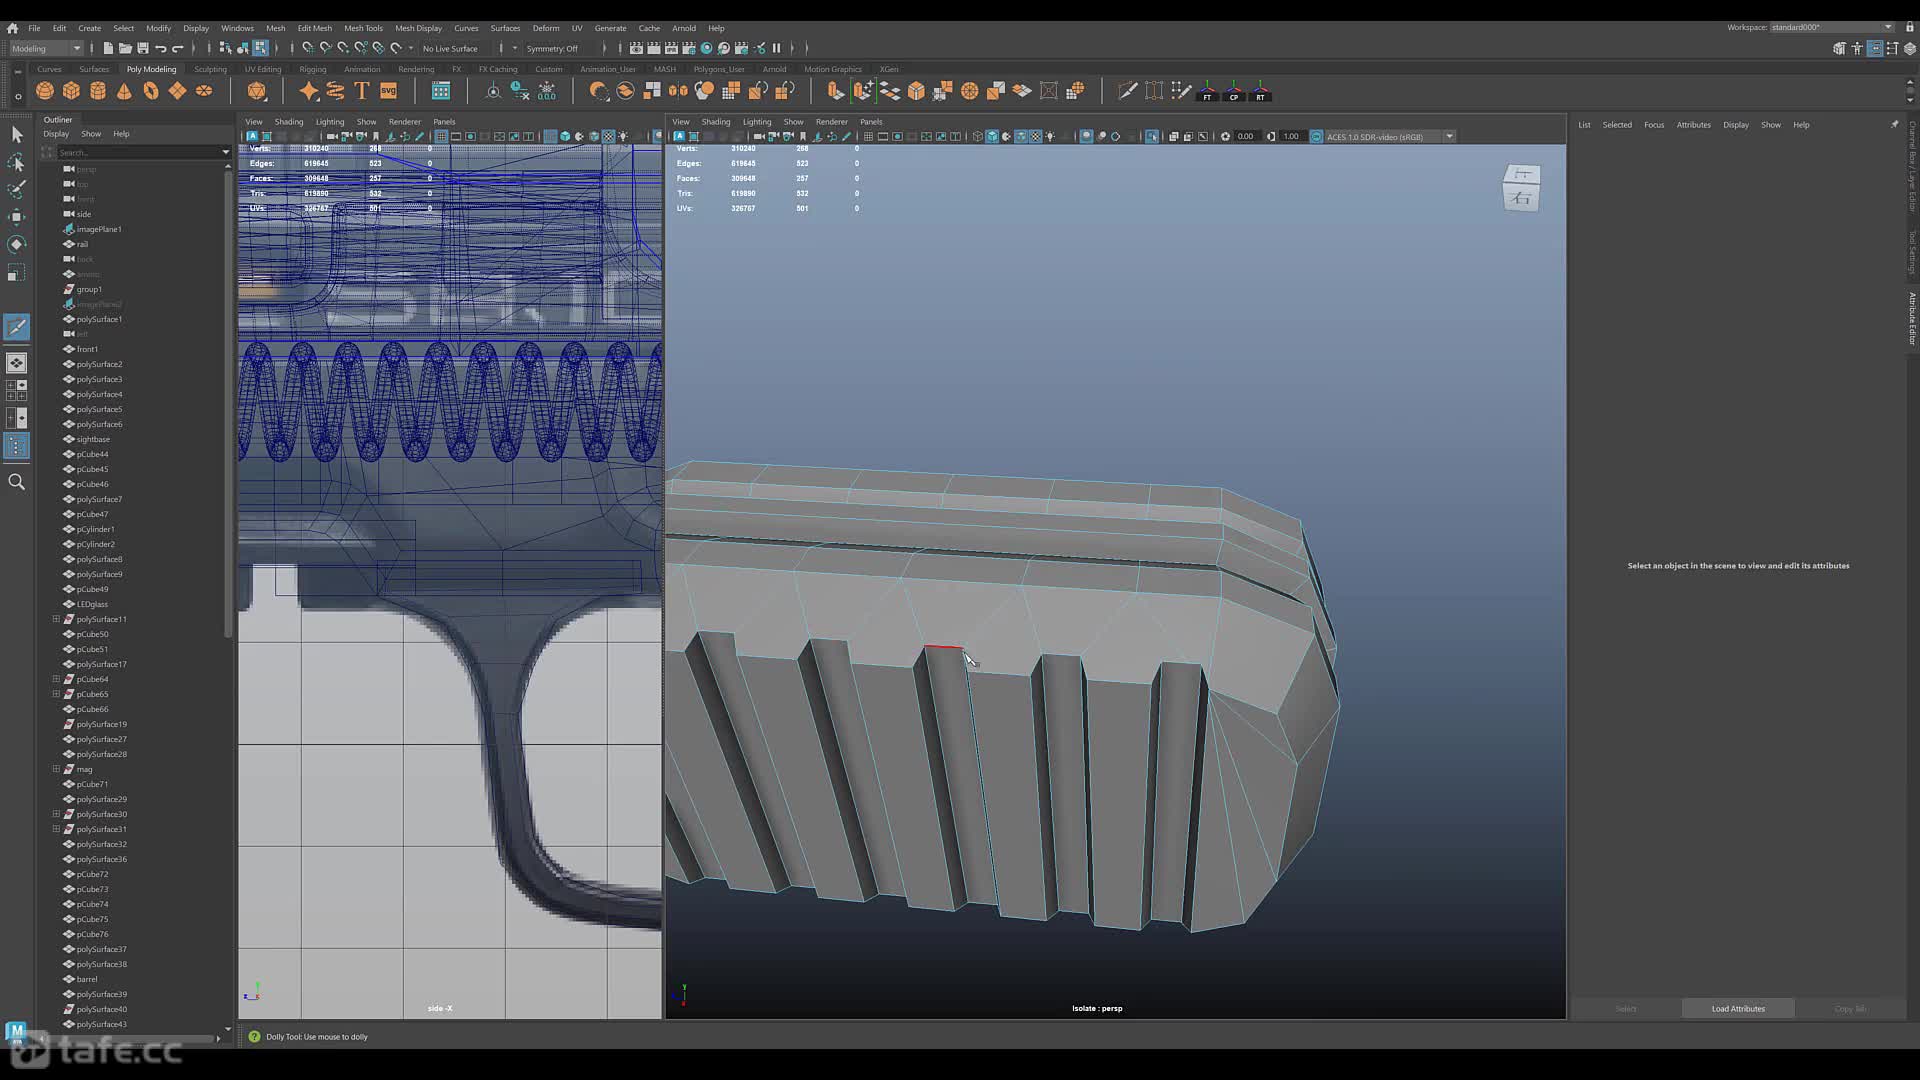This screenshot has height=1080, width=1920.
Task: Toggle the Attribute Editor panel icon
Action: click(1875, 48)
